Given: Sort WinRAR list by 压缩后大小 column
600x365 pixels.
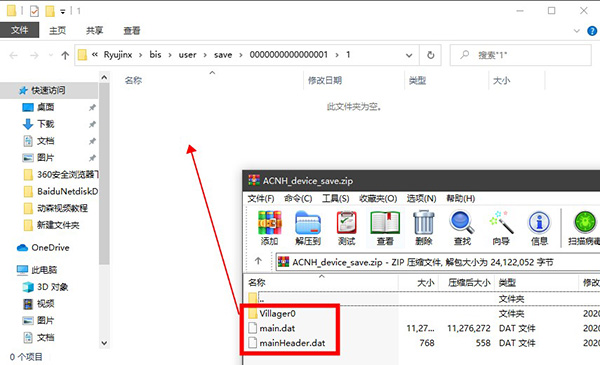Looking at the screenshot, I should (x=469, y=283).
